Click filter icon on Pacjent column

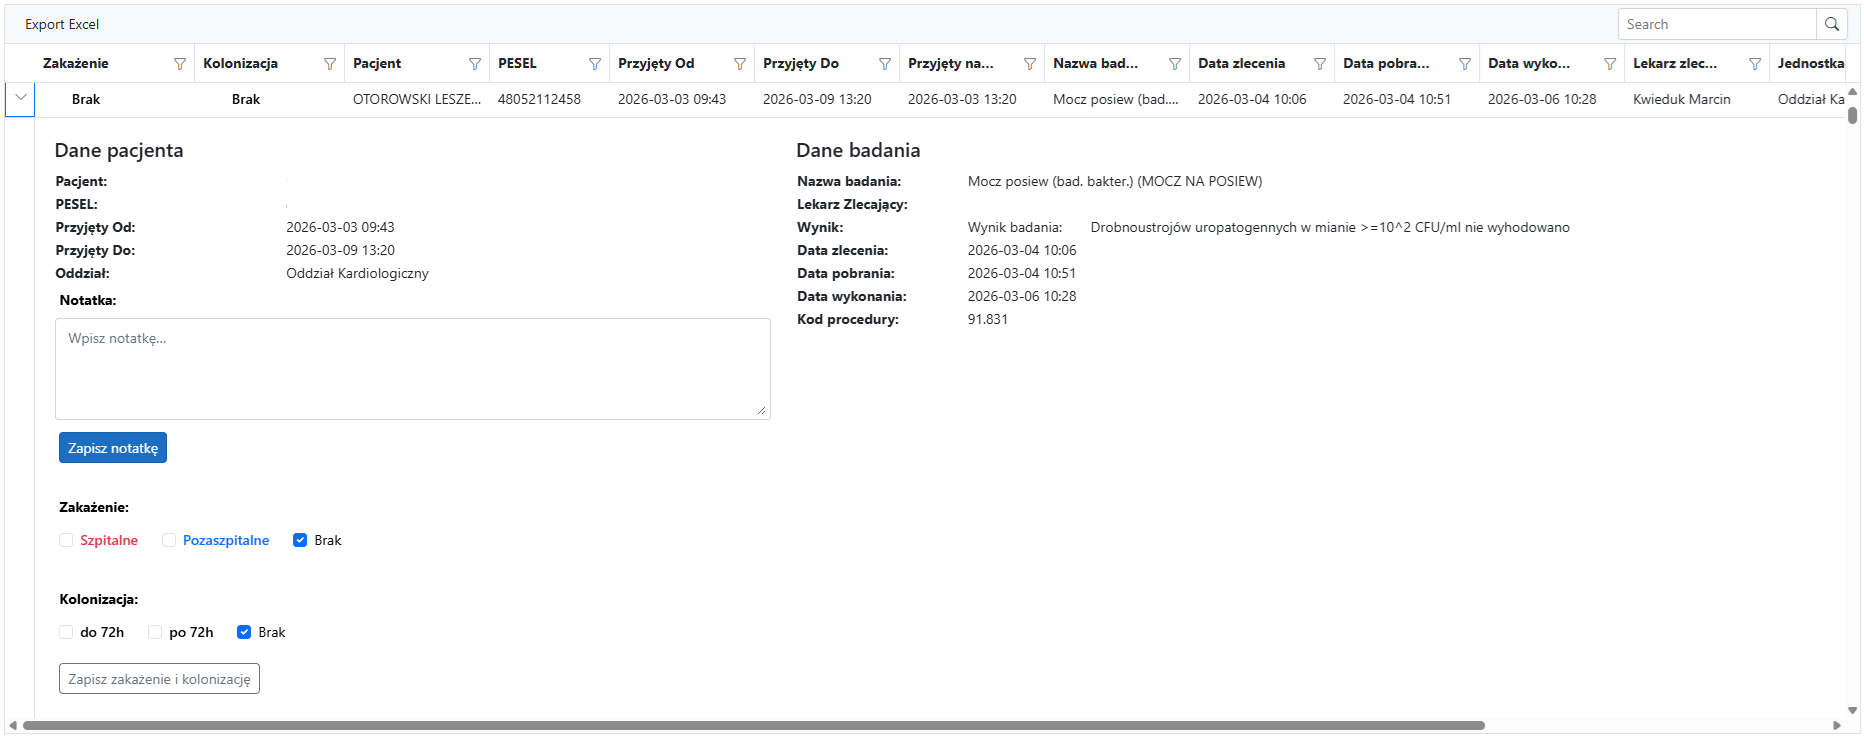point(475,64)
